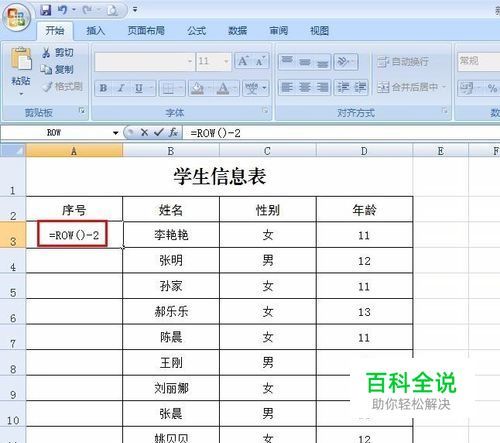Image resolution: width=500 pixels, height=443 pixels.
Task: Open the print preview quick access icon
Action: [112, 10]
